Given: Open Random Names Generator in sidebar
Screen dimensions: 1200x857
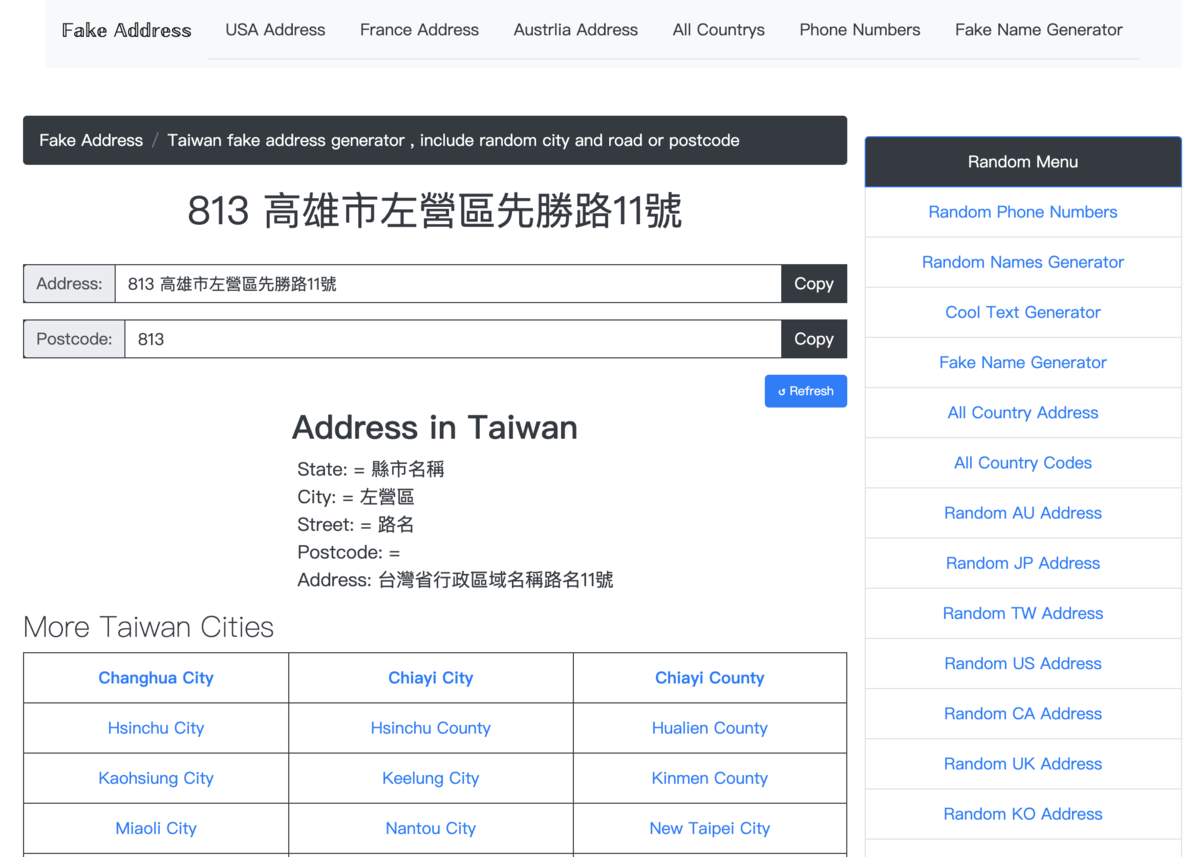Looking at the screenshot, I should tap(1023, 262).
